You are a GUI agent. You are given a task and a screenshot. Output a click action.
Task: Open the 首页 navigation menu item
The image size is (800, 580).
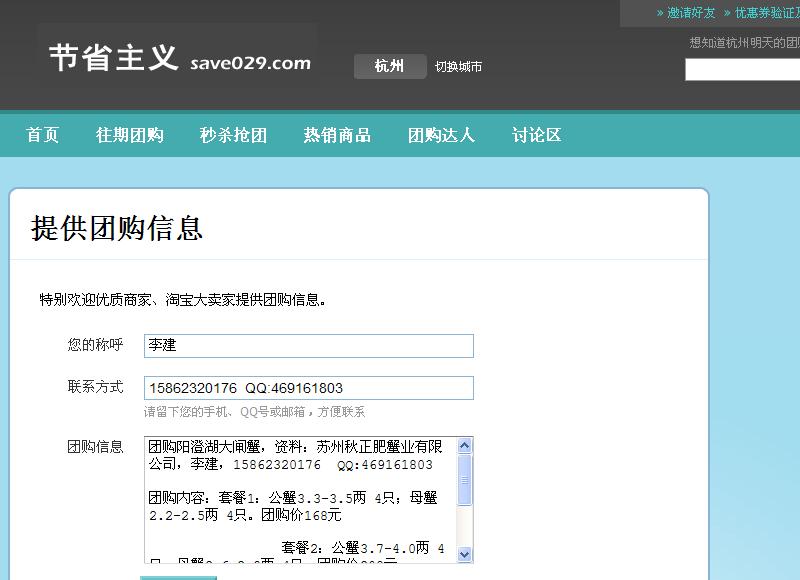point(42,133)
